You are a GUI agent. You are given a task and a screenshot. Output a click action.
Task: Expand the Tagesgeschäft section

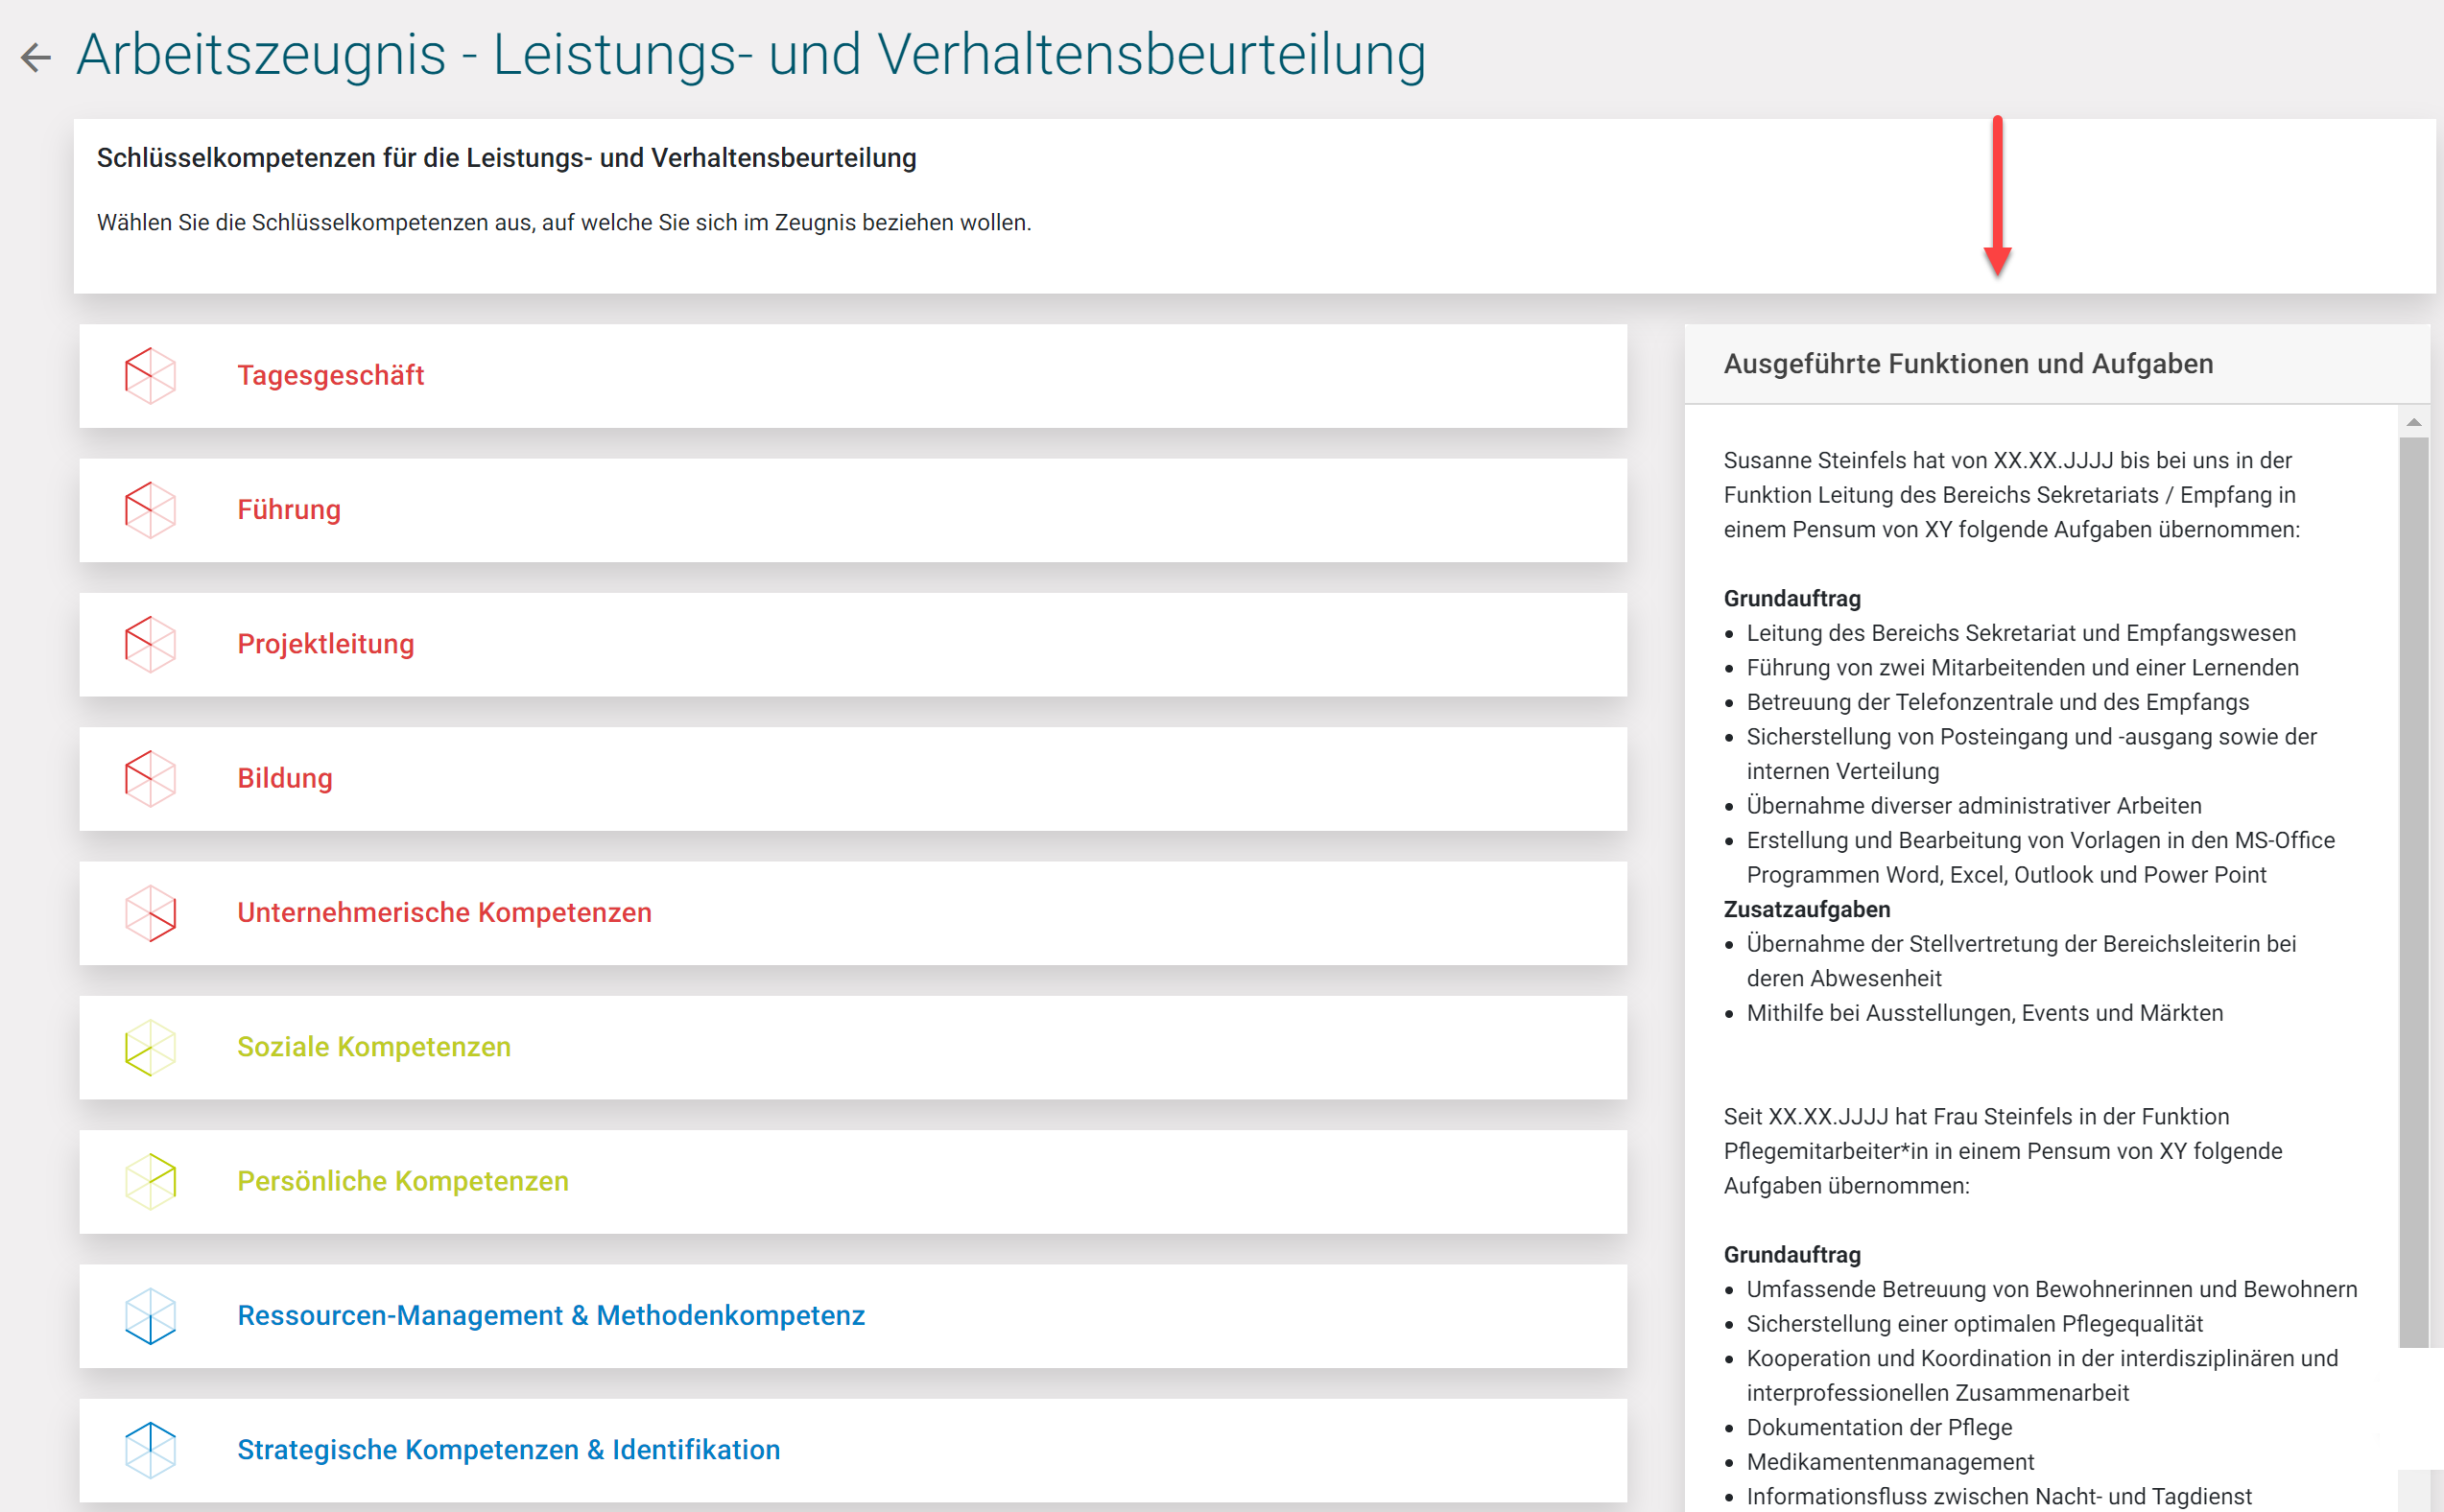(x=330, y=375)
